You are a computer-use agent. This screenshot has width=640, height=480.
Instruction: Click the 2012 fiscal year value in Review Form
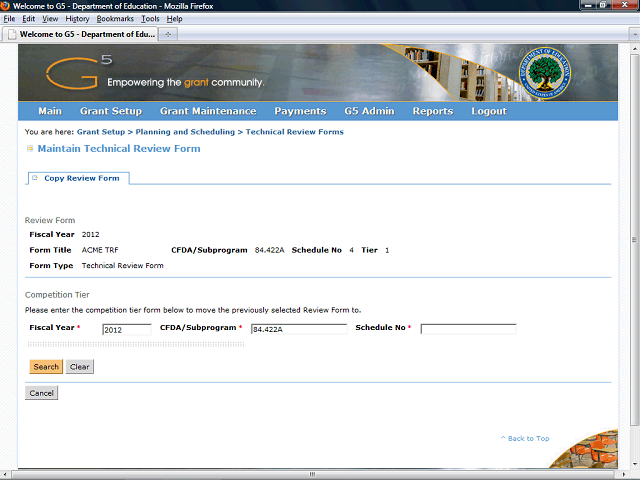91,235
